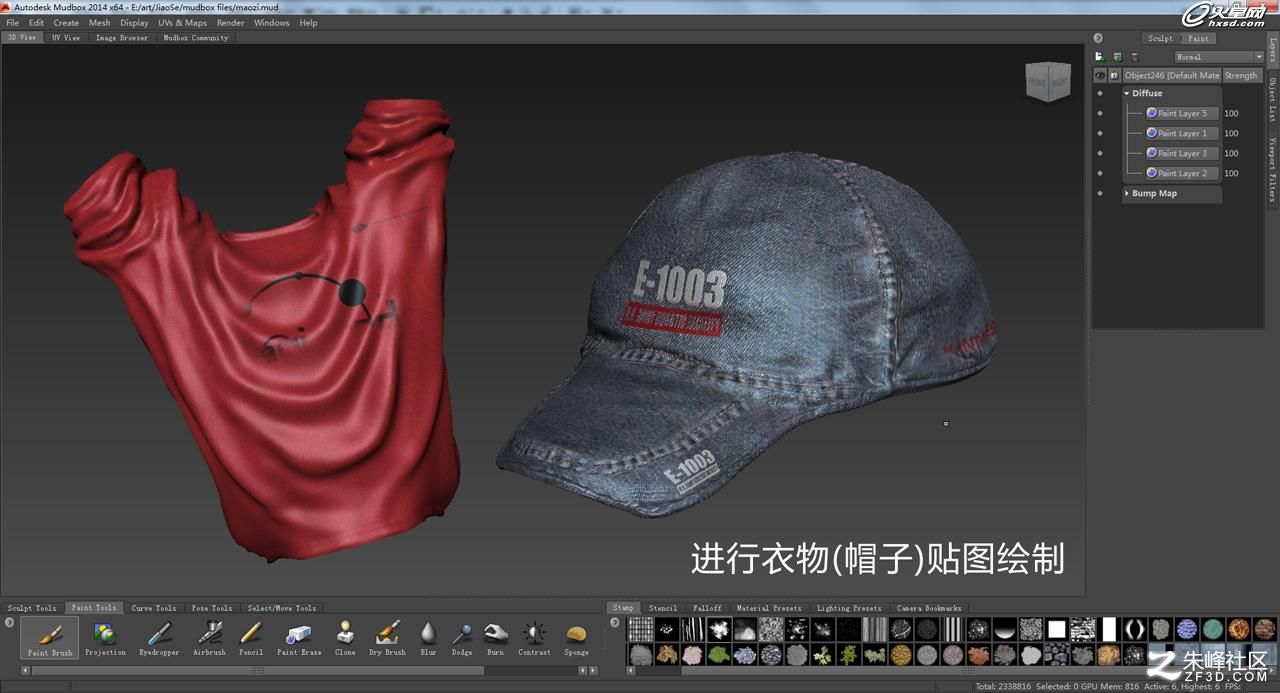
Task: Open the Viewport Filters side tab
Action: point(1273,170)
